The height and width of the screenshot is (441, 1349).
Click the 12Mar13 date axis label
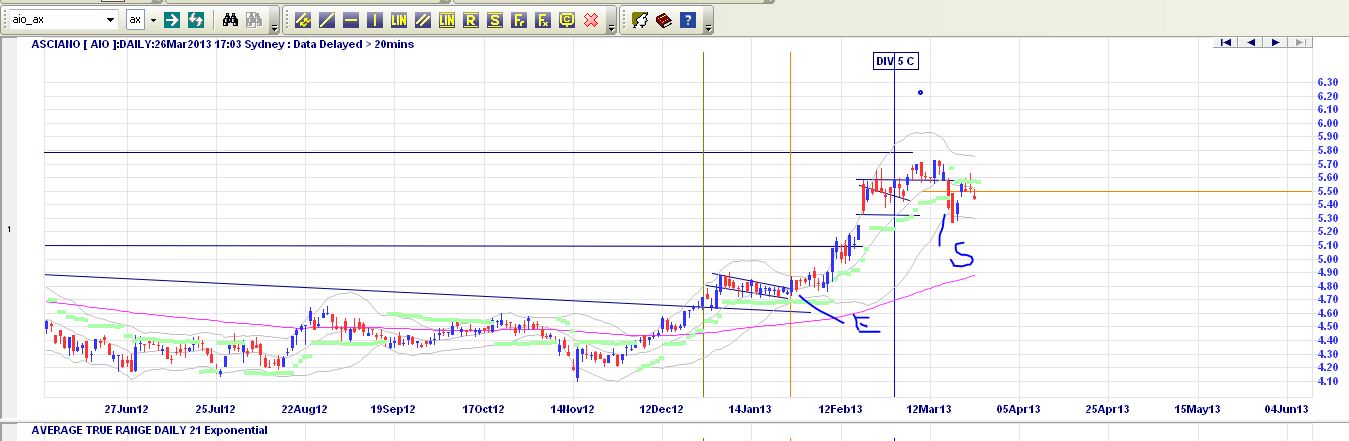pyautogui.click(x=929, y=409)
